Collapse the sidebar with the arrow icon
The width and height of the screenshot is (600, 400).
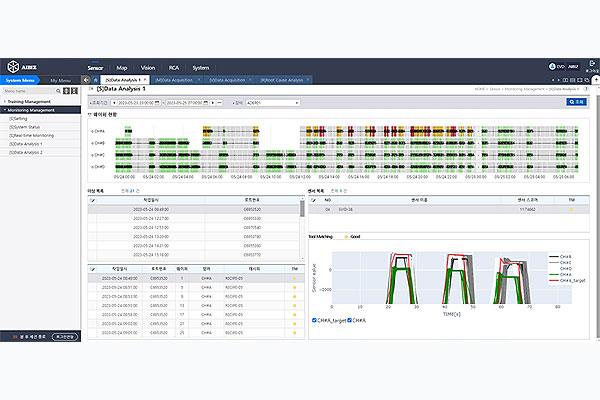click(x=86, y=80)
